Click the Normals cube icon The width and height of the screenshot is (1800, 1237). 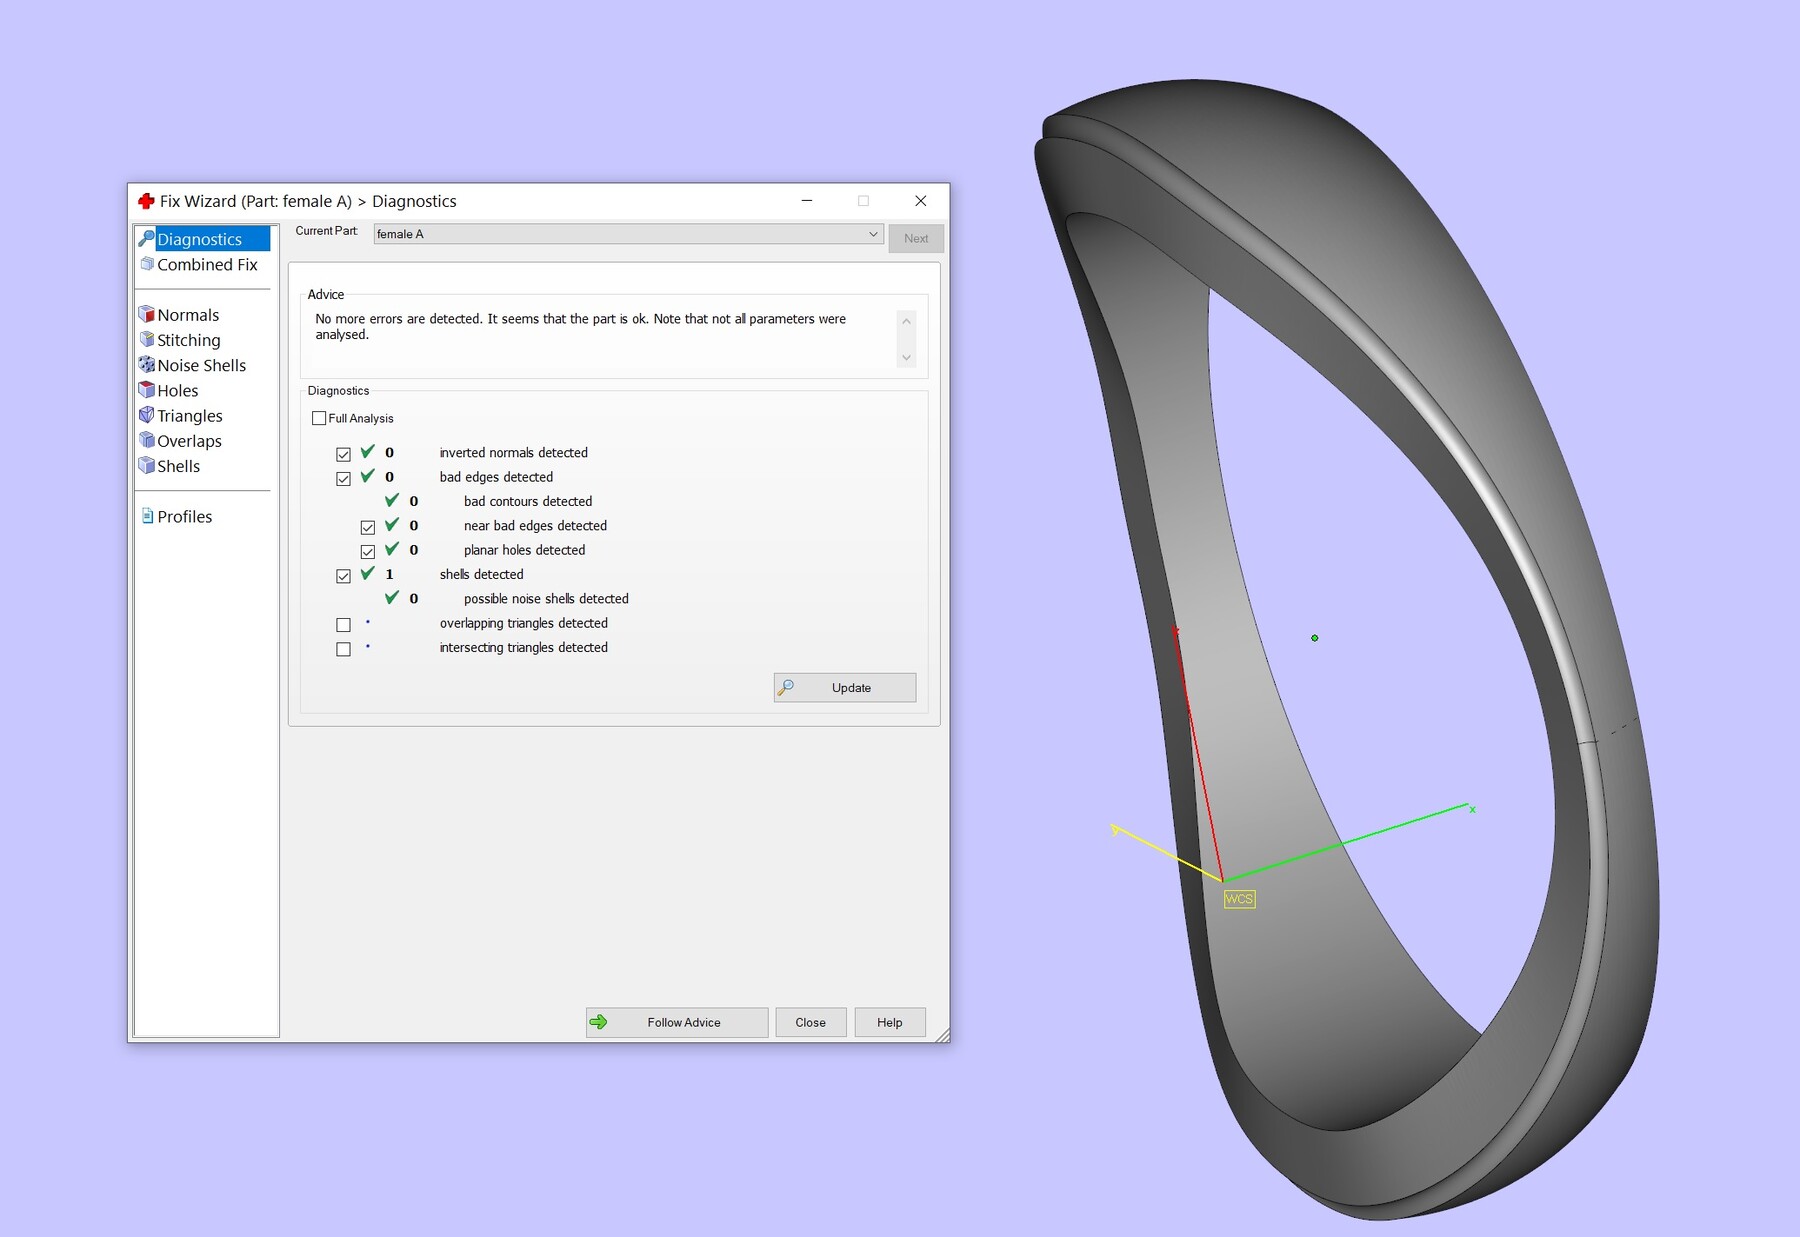tap(147, 314)
